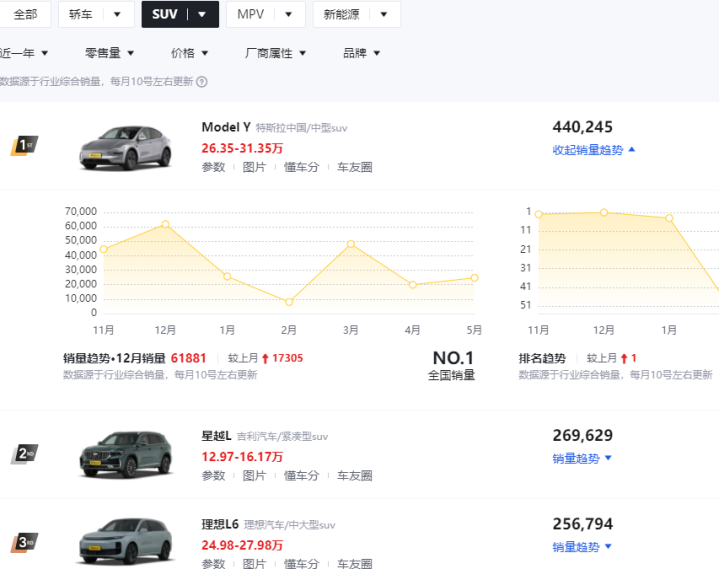
Task: Open 星越L 懂车分 link
Action: coord(301,476)
